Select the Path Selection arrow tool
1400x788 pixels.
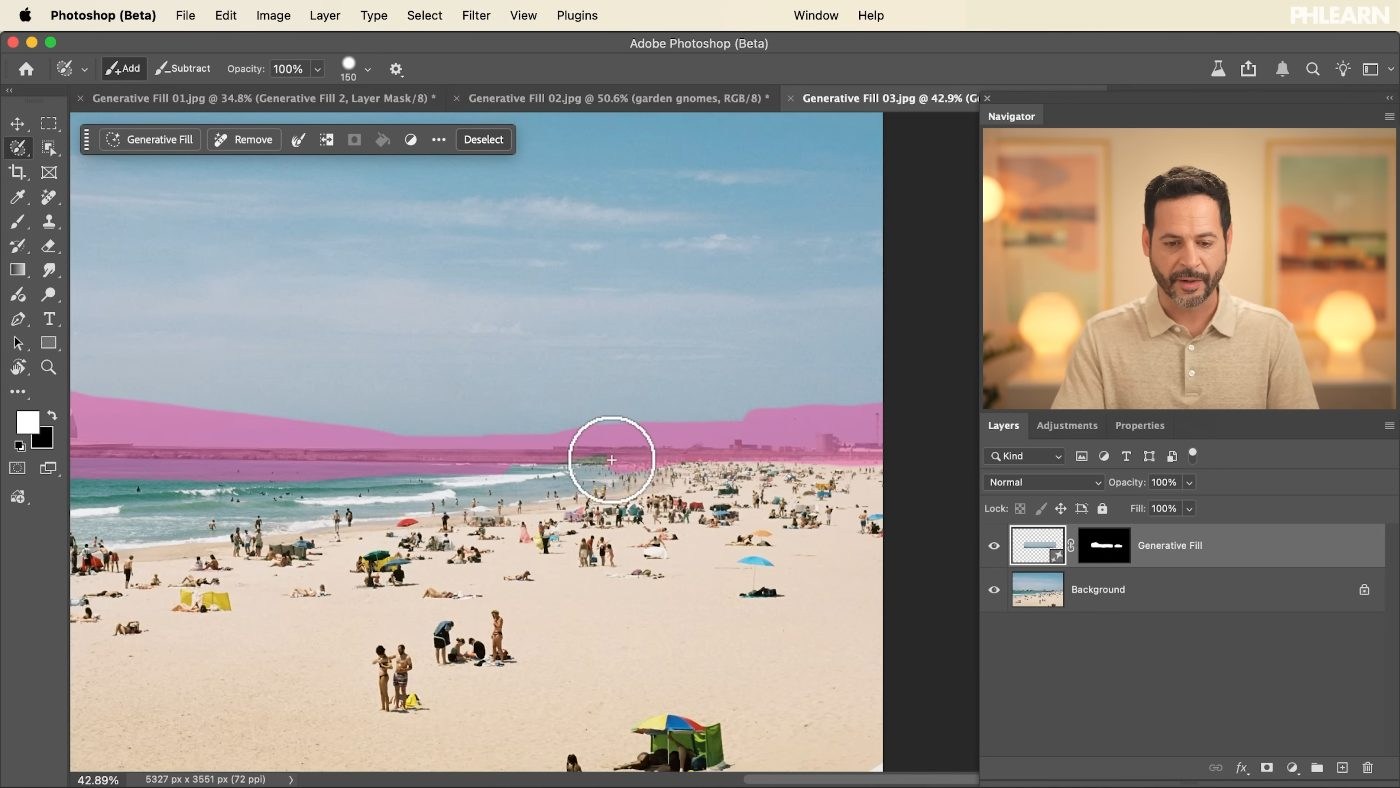click(x=18, y=343)
